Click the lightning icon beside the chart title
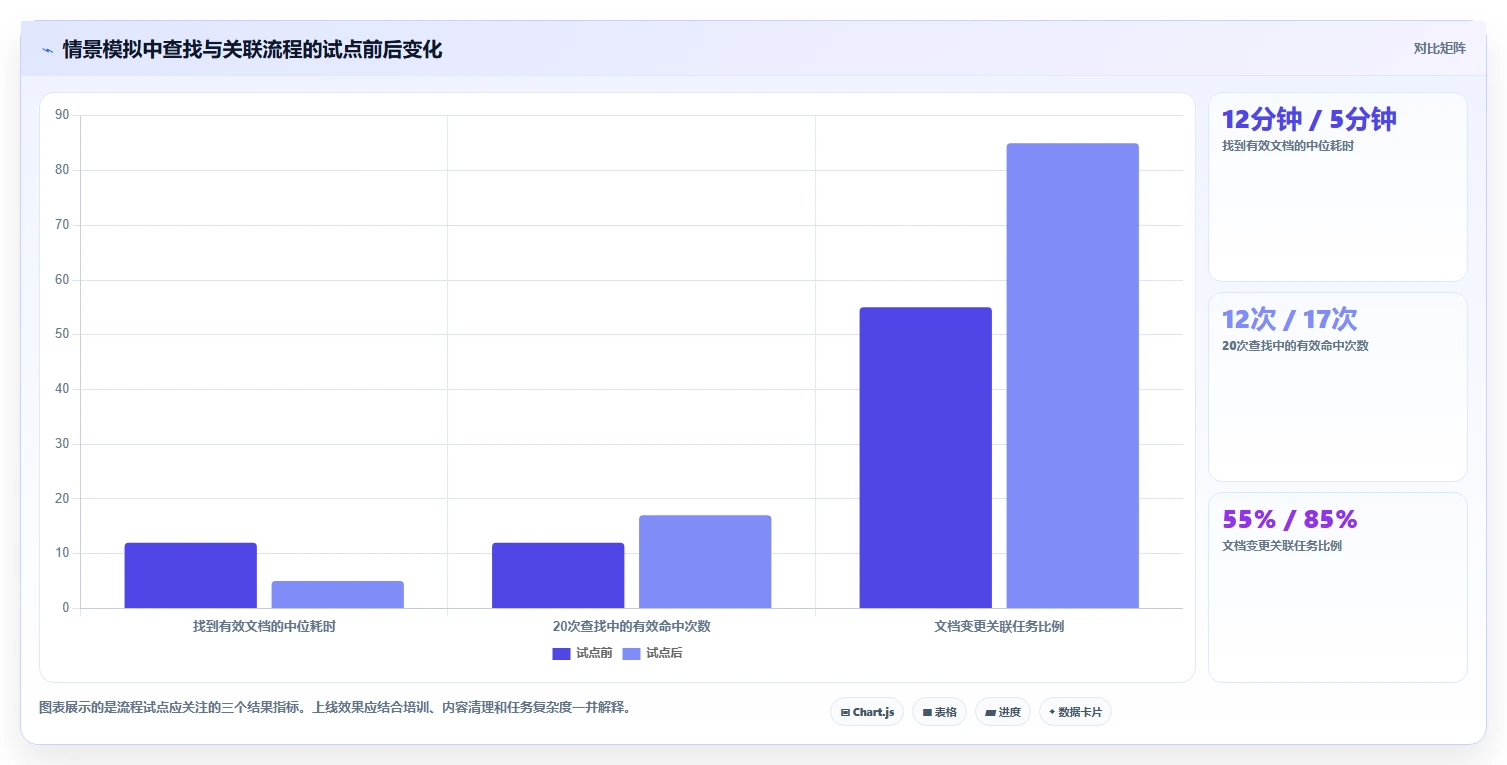This screenshot has width=1507, height=765. pos(47,50)
